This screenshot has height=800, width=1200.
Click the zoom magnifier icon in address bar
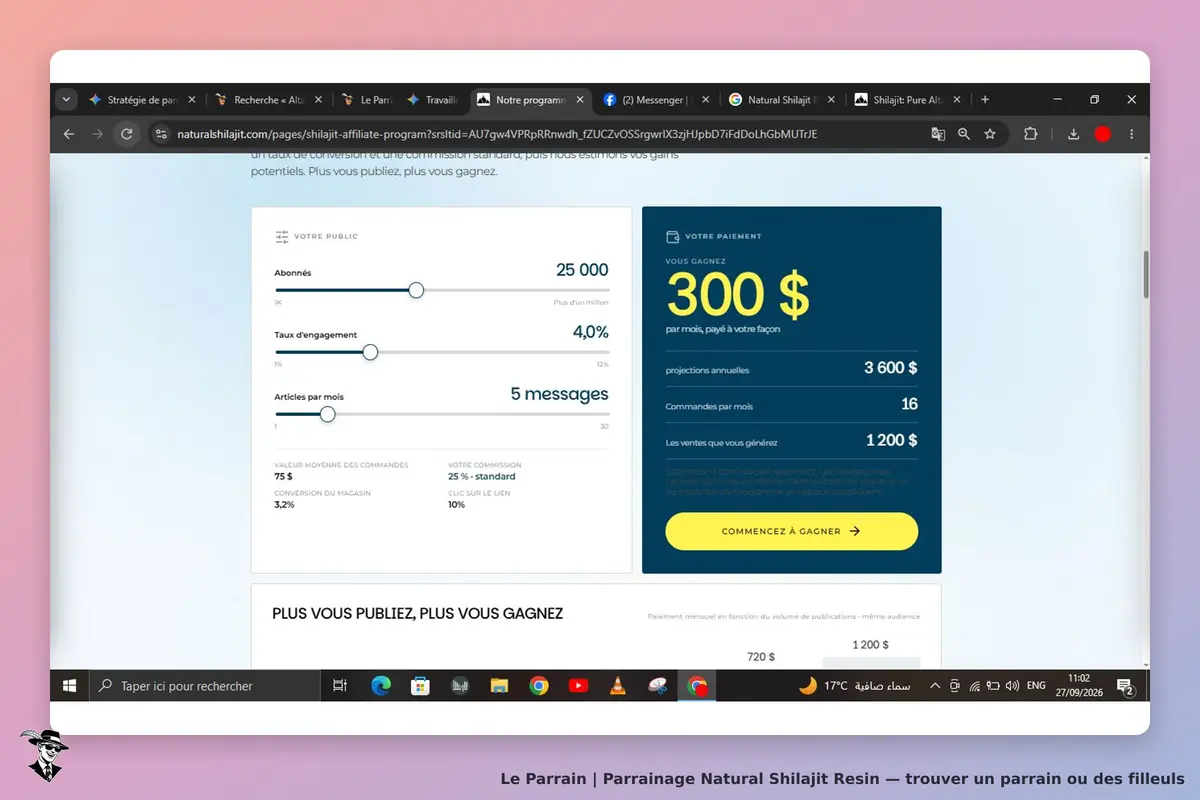coord(964,134)
